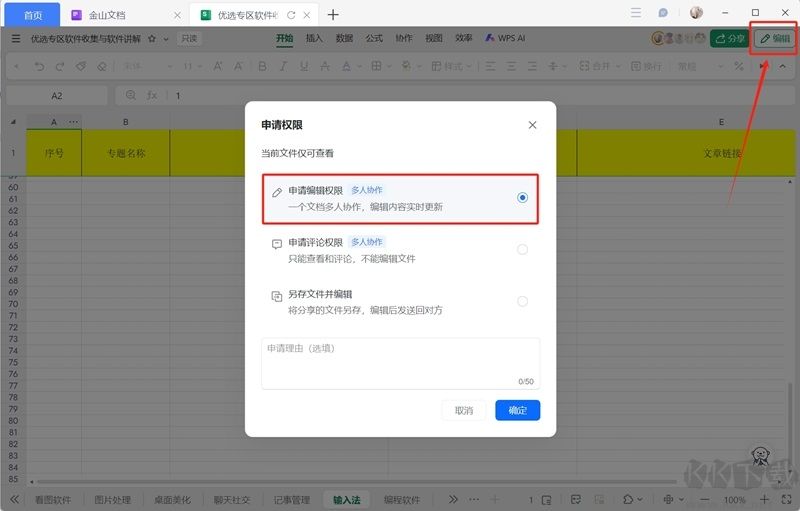The height and width of the screenshot is (511, 800).
Task: Toggle Bold formatting
Action: coord(262,66)
